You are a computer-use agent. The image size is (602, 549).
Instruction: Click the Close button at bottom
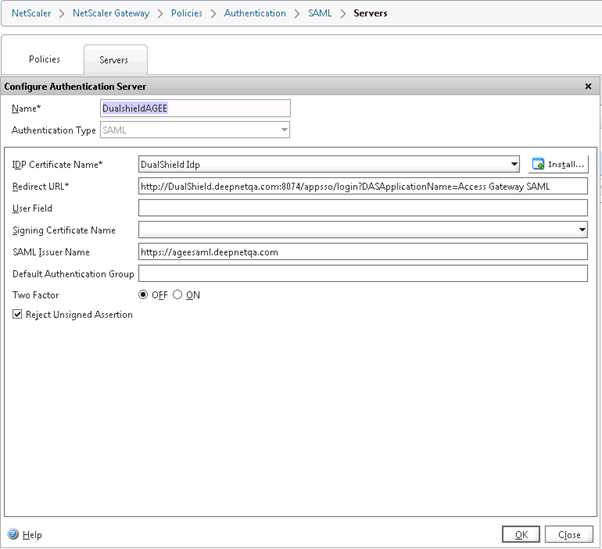tap(569, 535)
